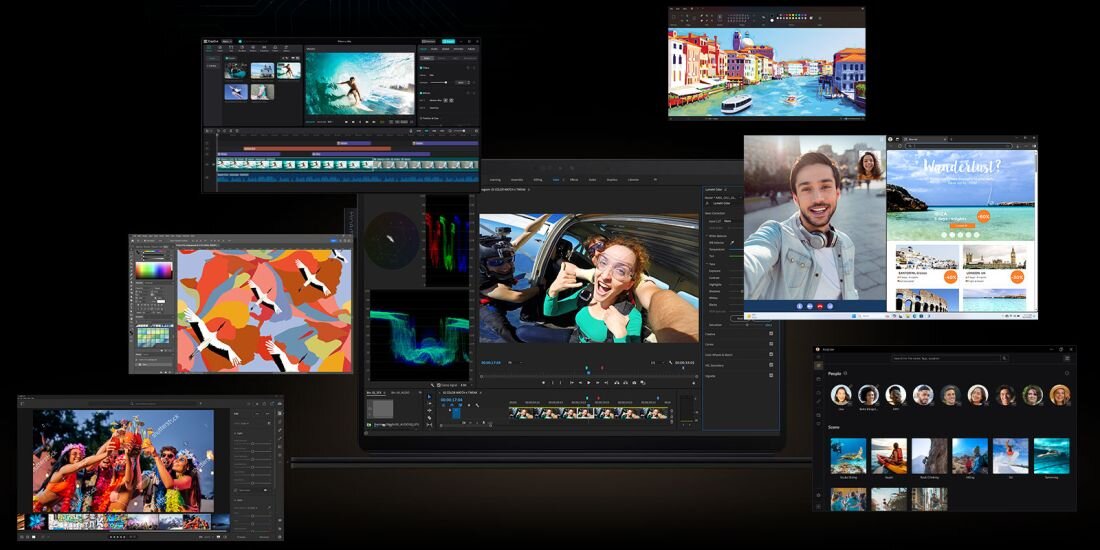
Task: Toggle the Vignette section checkbox
Action: point(771,376)
